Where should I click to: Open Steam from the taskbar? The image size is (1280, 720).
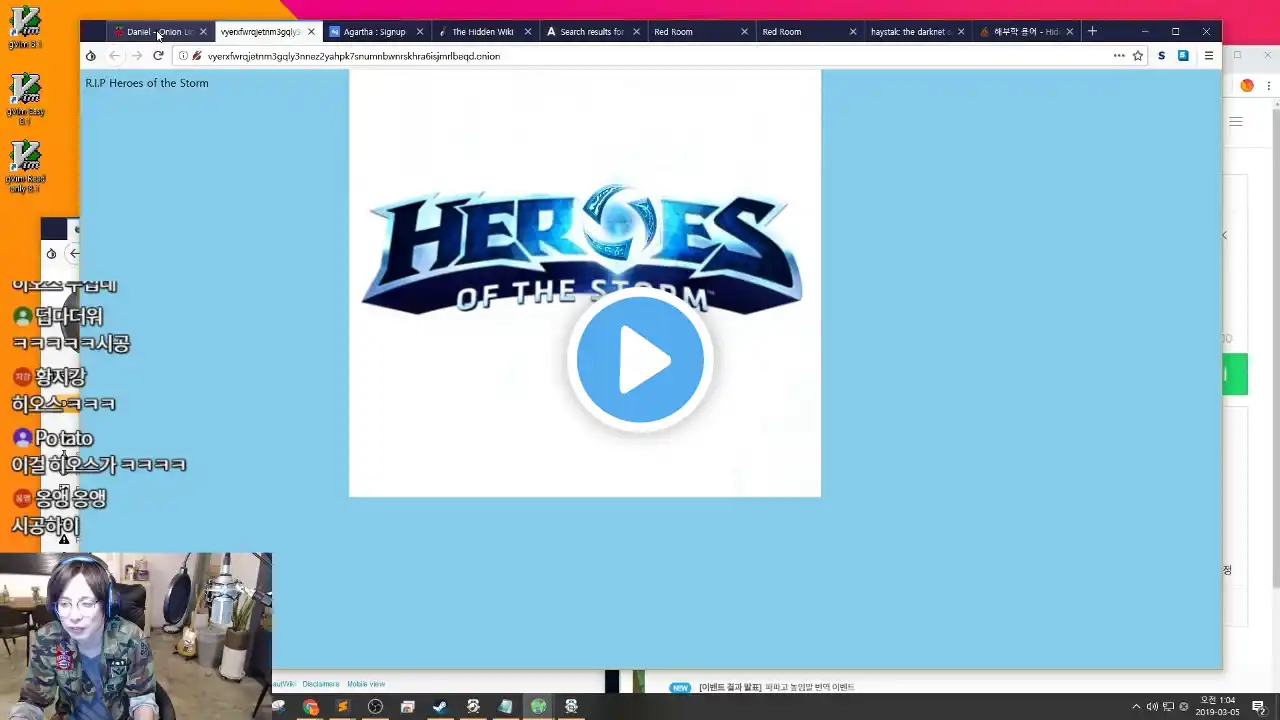click(x=439, y=707)
